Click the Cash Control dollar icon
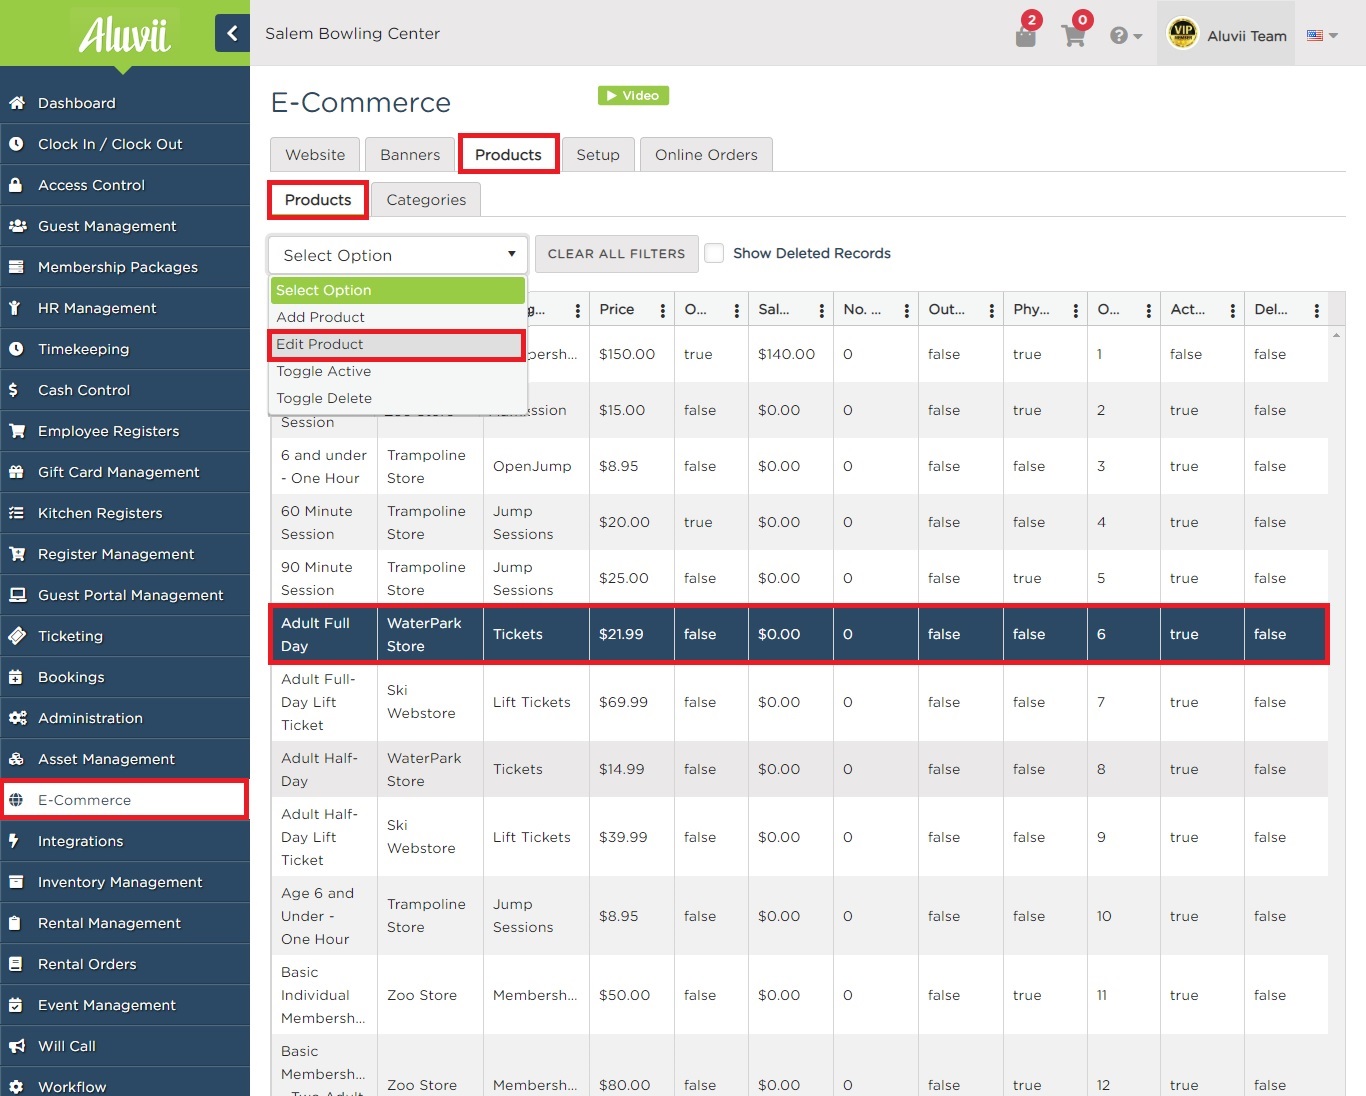This screenshot has height=1096, width=1366. [x=13, y=390]
